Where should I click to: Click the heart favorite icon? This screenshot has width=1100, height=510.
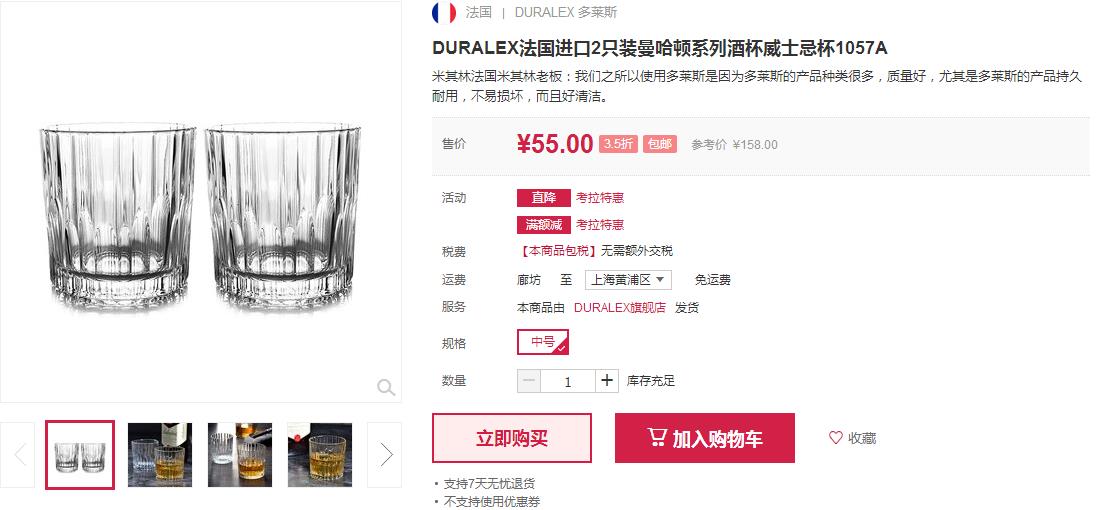coord(836,438)
